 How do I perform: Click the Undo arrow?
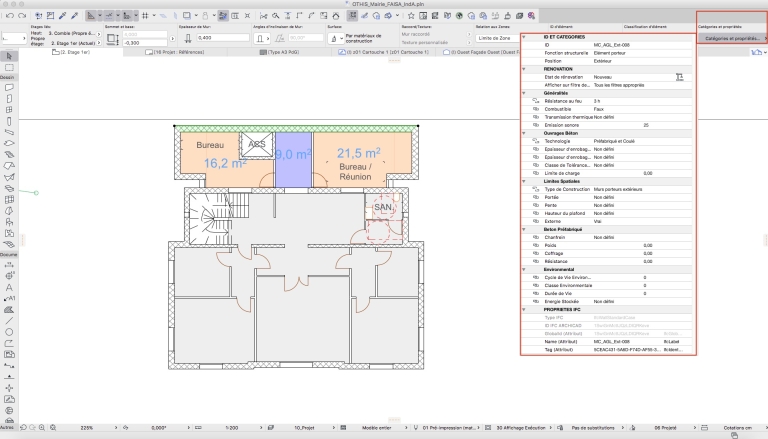click(9, 16)
